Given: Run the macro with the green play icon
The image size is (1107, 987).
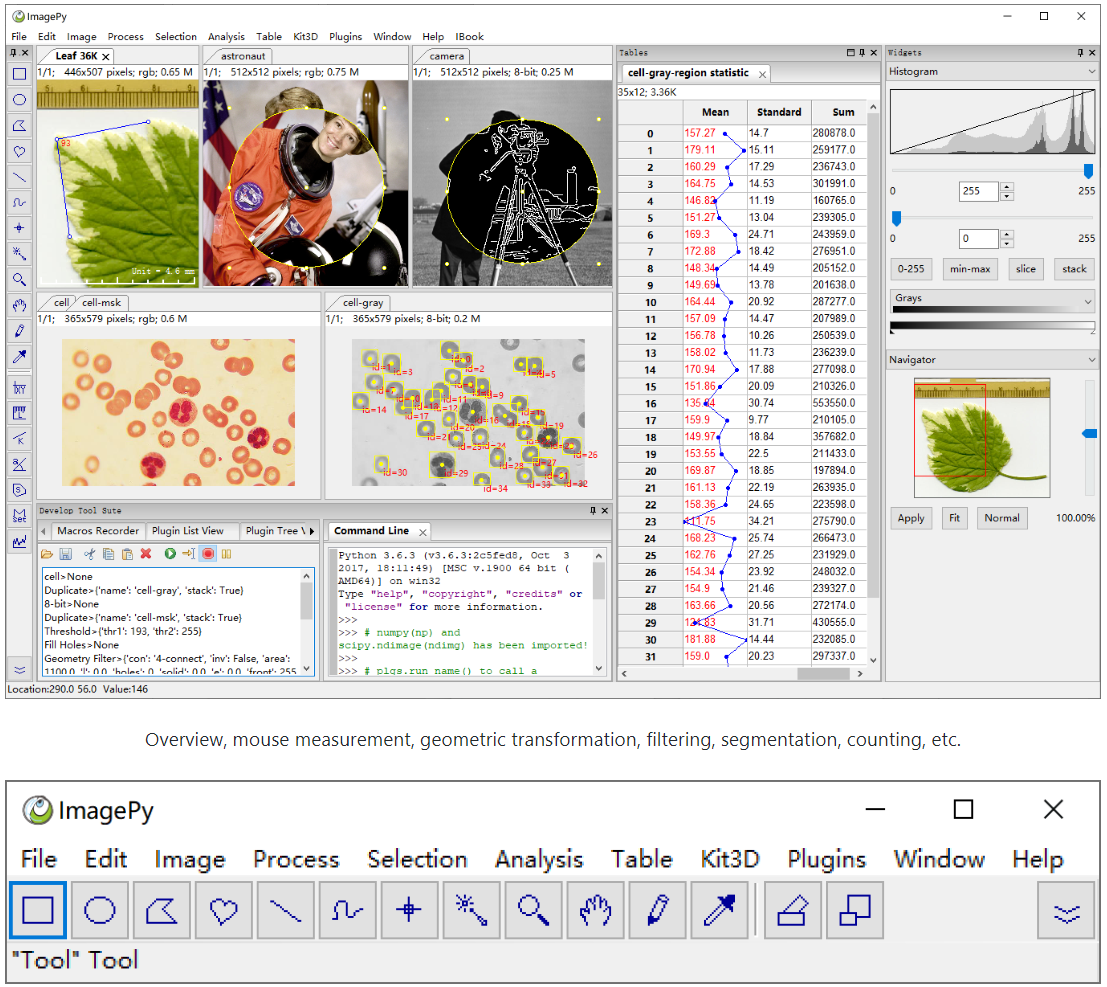Looking at the screenshot, I should tap(170, 554).
